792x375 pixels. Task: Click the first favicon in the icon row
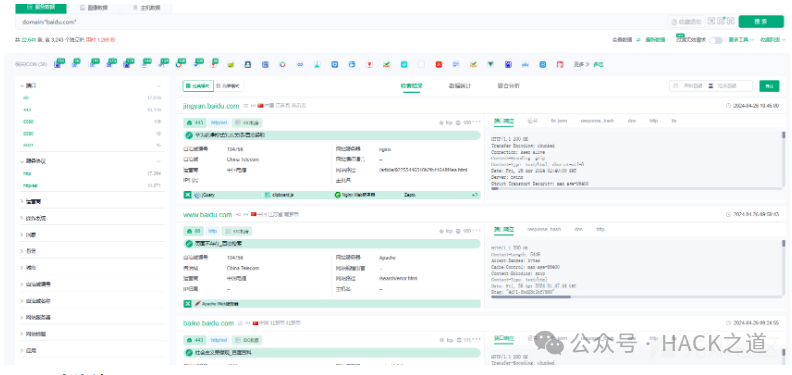(58, 65)
